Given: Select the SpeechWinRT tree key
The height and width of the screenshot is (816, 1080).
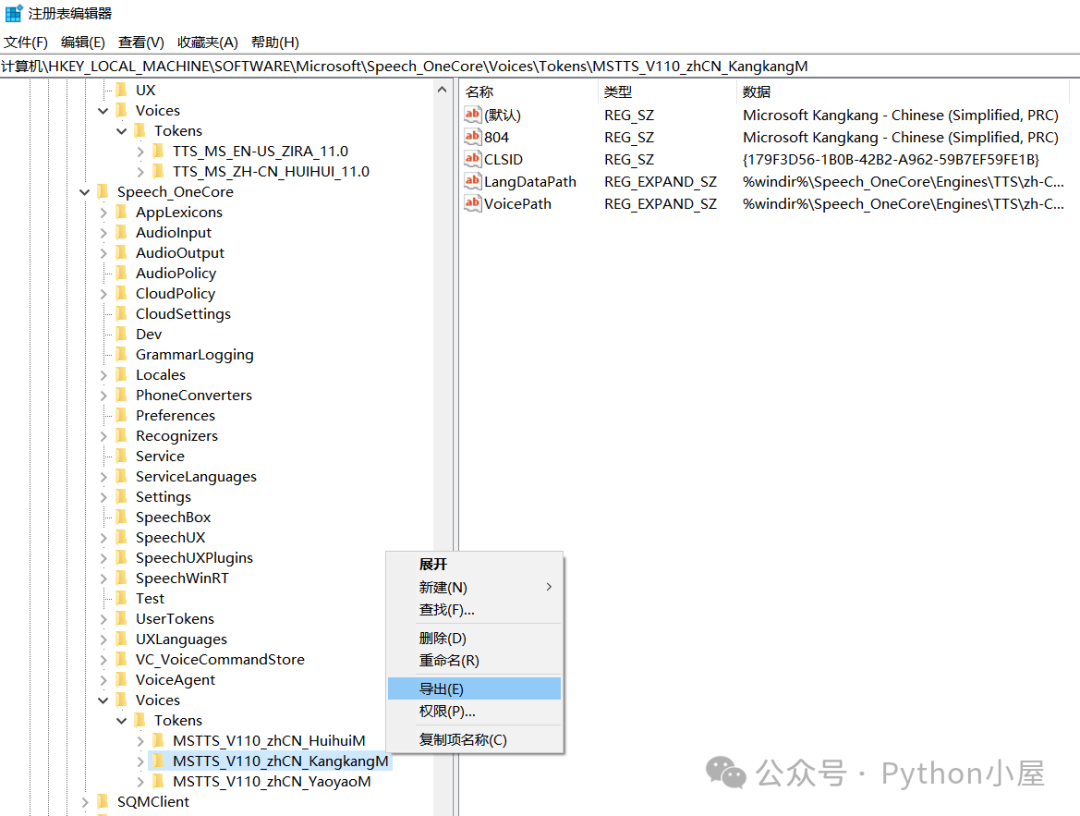Looking at the screenshot, I should 182,578.
